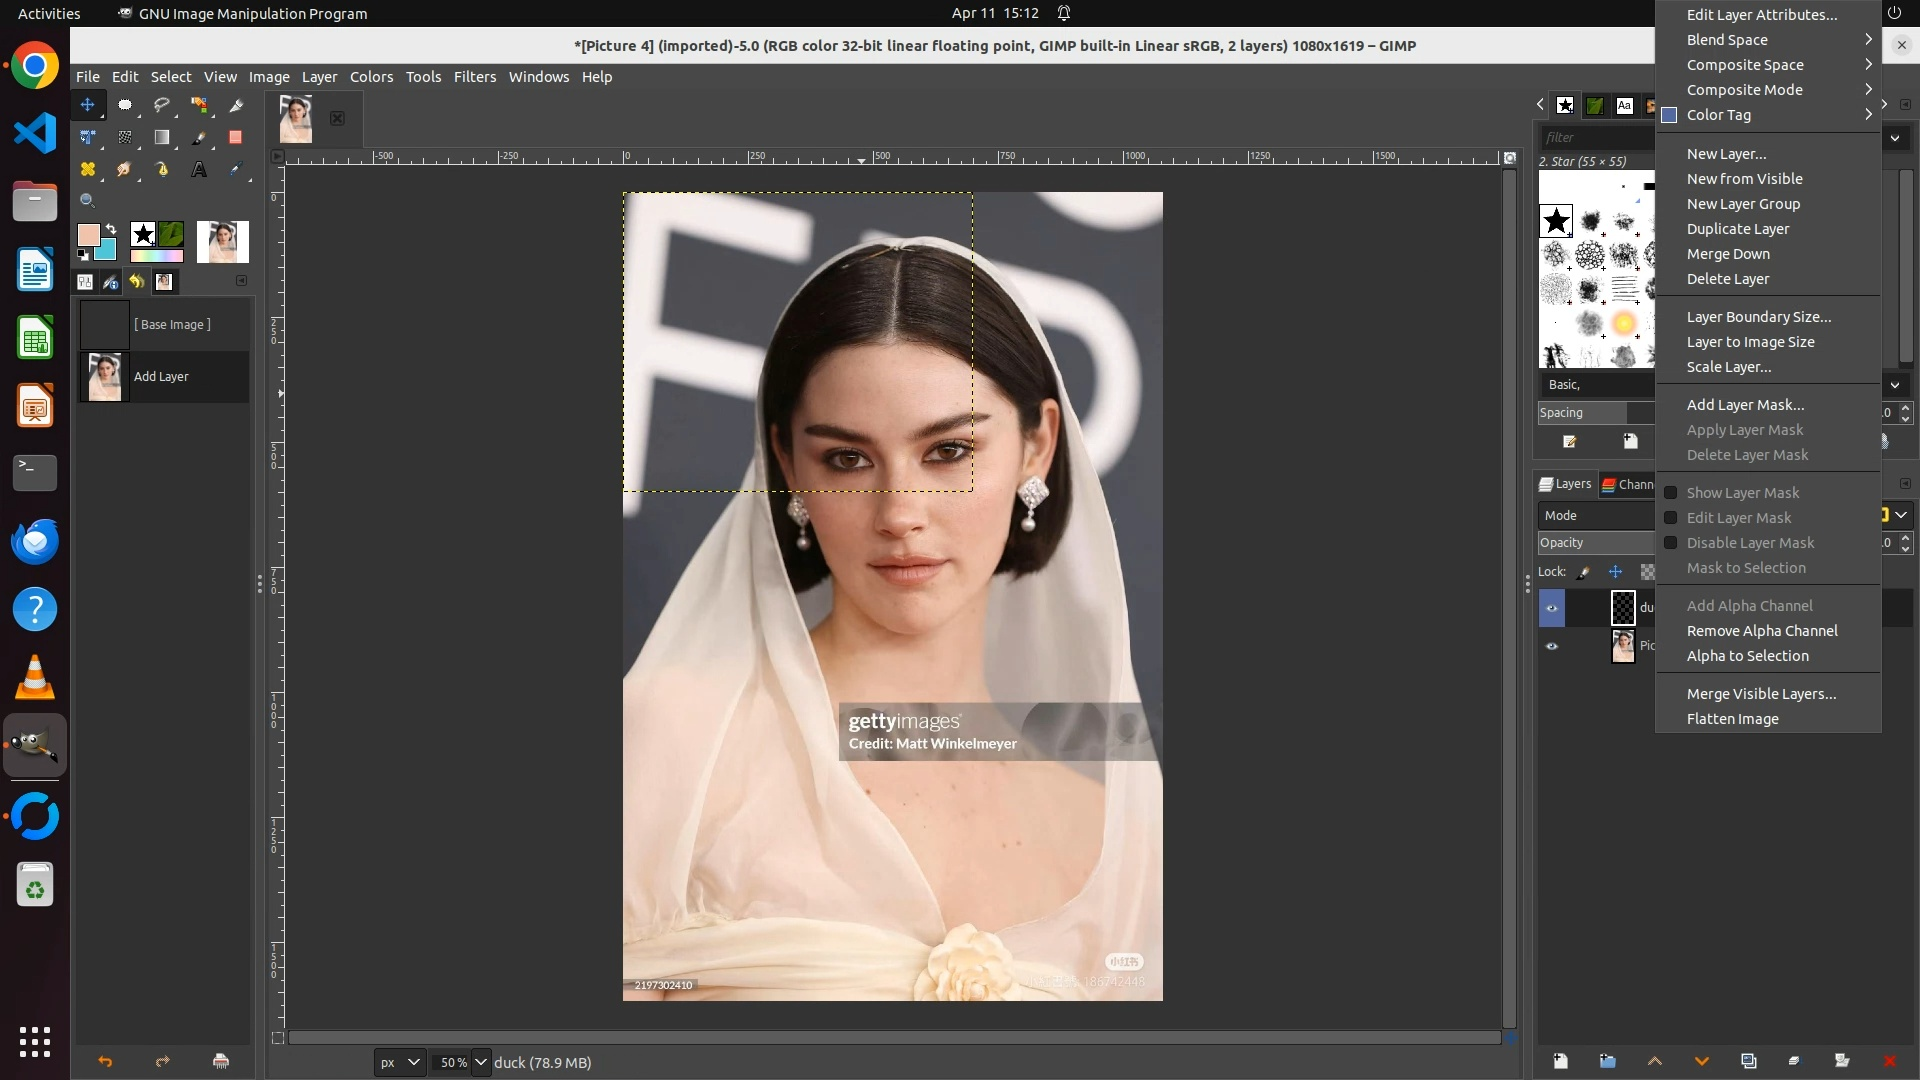Select the Text tool

(x=199, y=170)
